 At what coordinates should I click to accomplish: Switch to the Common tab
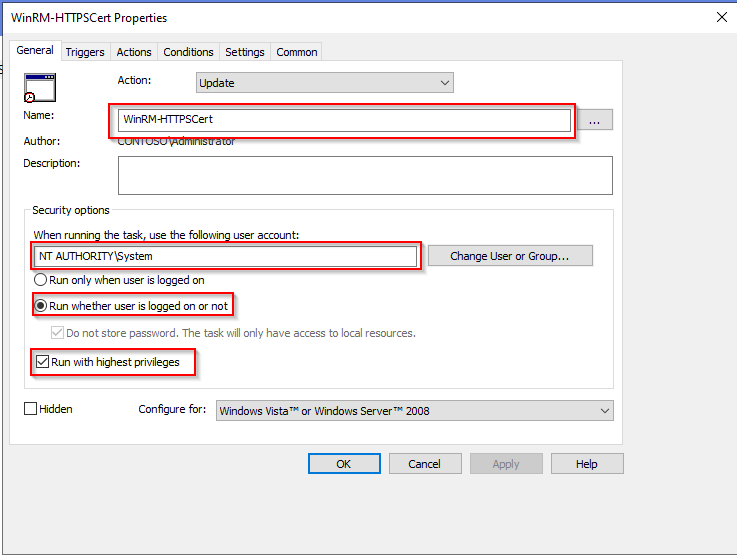point(297,52)
